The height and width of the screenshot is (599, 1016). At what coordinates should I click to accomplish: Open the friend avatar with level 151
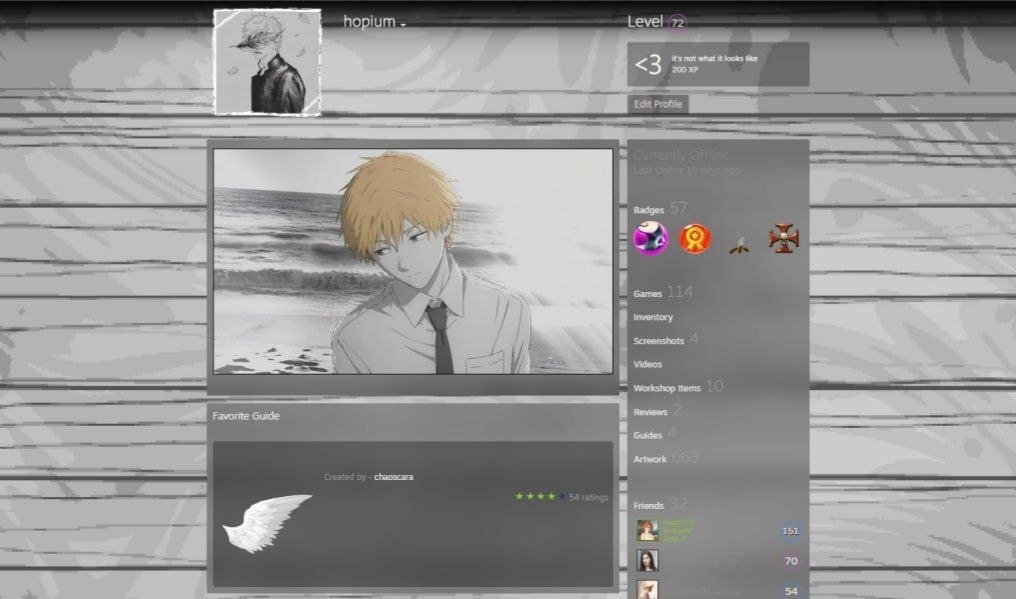coord(647,530)
